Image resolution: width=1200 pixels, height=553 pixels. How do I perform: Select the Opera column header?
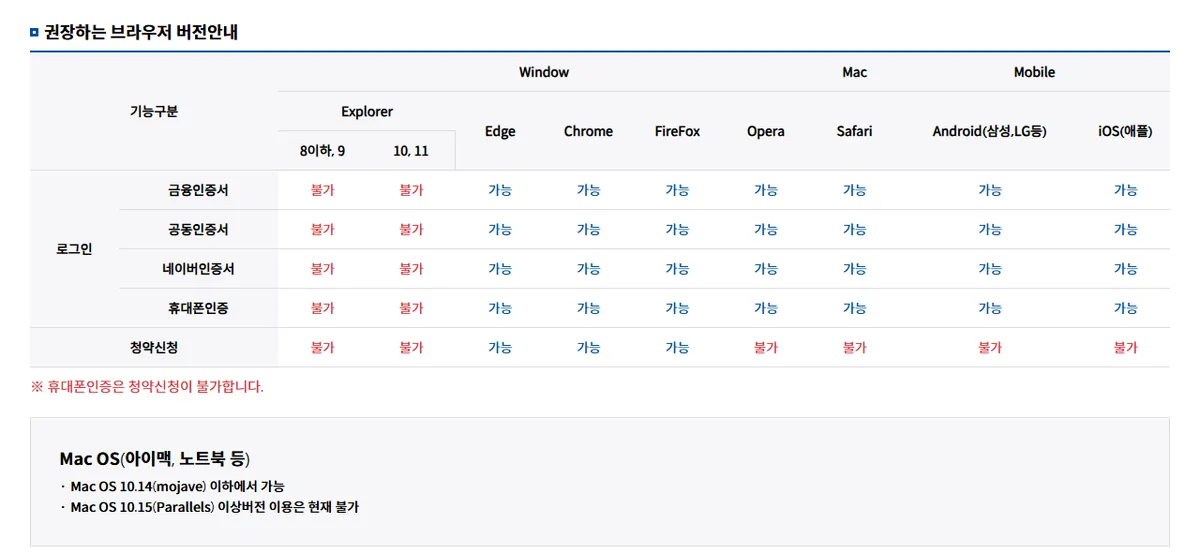tap(766, 131)
